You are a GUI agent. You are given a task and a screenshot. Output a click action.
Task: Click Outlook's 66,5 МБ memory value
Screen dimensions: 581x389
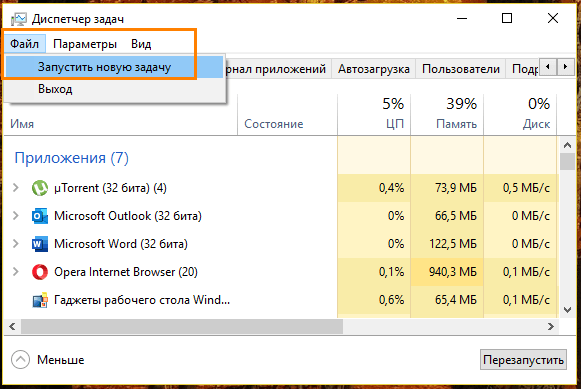coord(456,216)
